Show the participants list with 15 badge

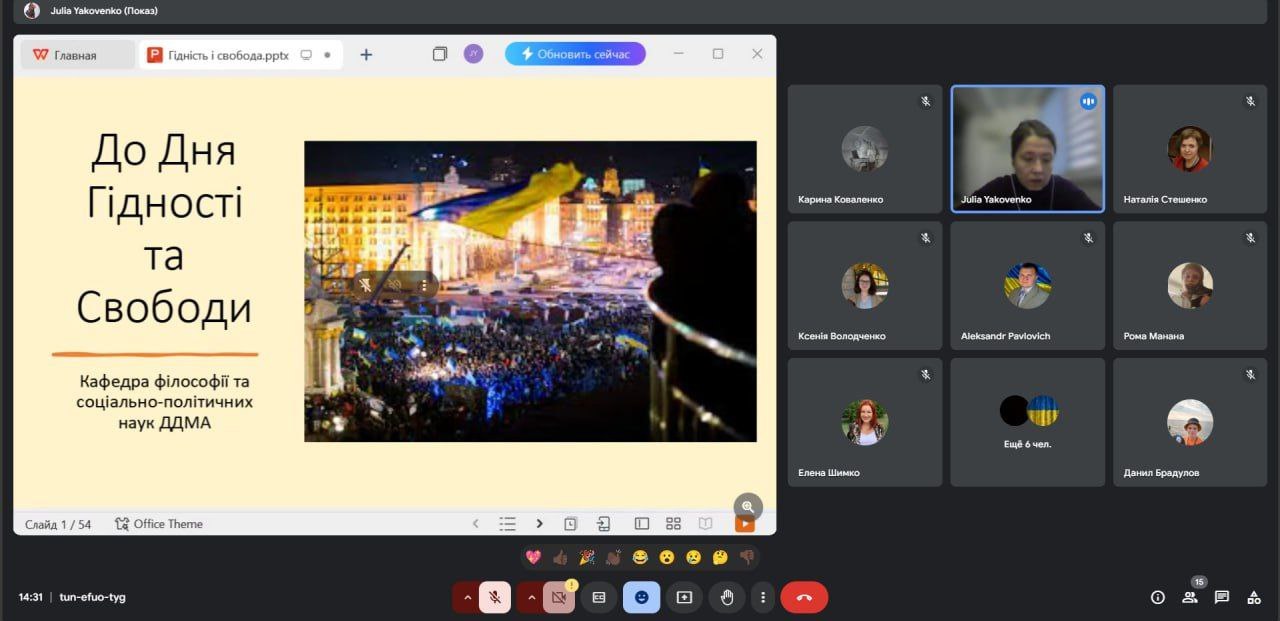(x=1189, y=597)
